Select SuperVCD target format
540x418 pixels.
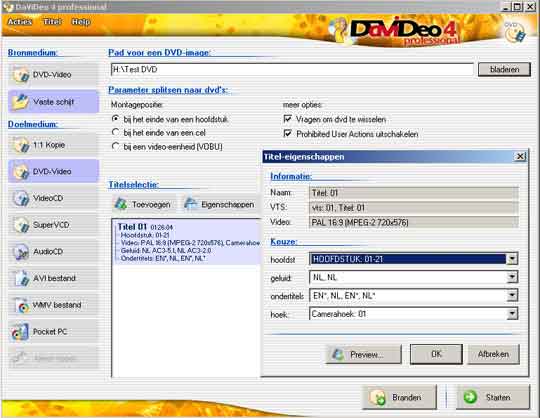point(53,225)
